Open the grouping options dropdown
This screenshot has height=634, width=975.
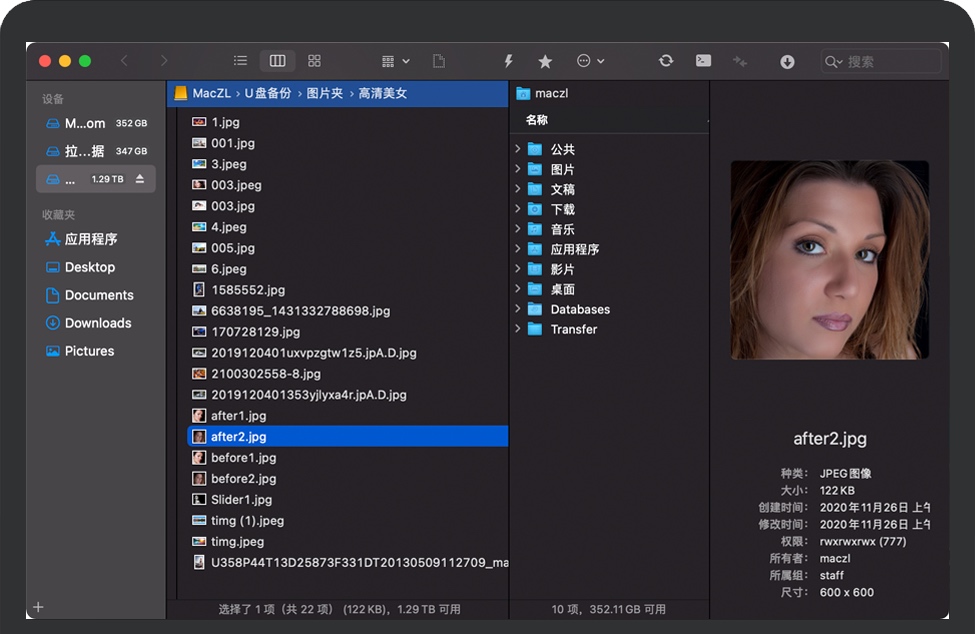396,61
